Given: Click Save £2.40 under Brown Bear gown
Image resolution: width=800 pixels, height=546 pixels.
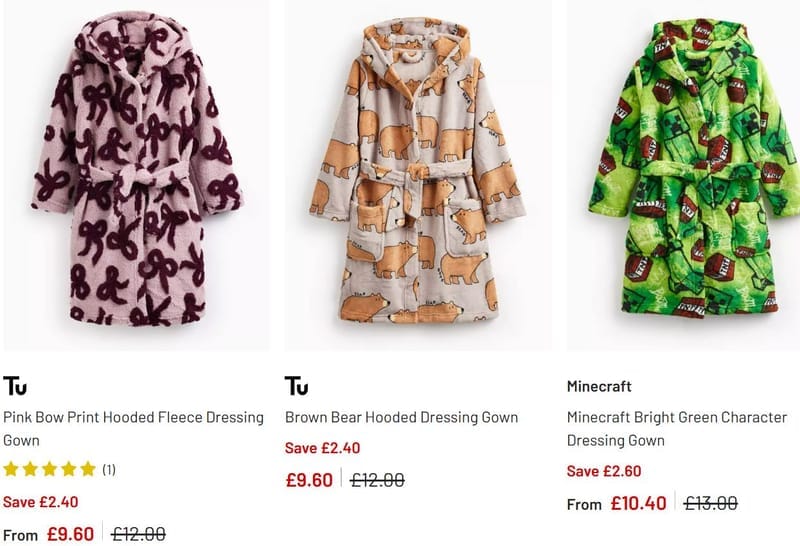Looking at the screenshot, I should [322, 448].
